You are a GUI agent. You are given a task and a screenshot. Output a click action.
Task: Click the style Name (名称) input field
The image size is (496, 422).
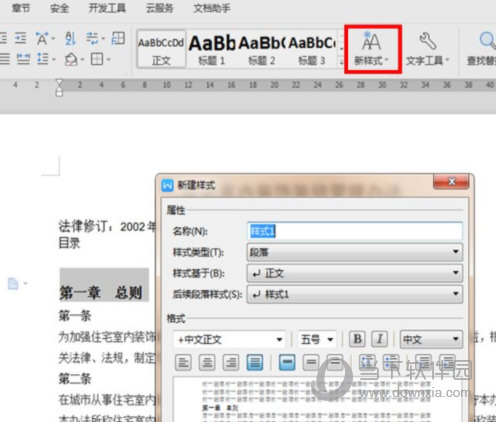(355, 231)
